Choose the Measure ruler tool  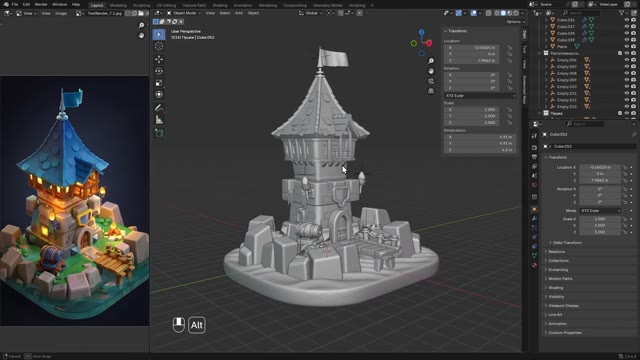tap(159, 120)
